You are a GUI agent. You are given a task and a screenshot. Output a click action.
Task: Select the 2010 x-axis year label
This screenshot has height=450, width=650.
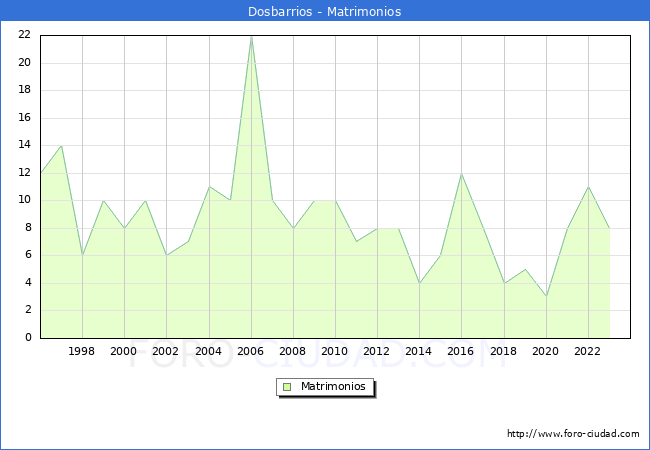[335, 351]
